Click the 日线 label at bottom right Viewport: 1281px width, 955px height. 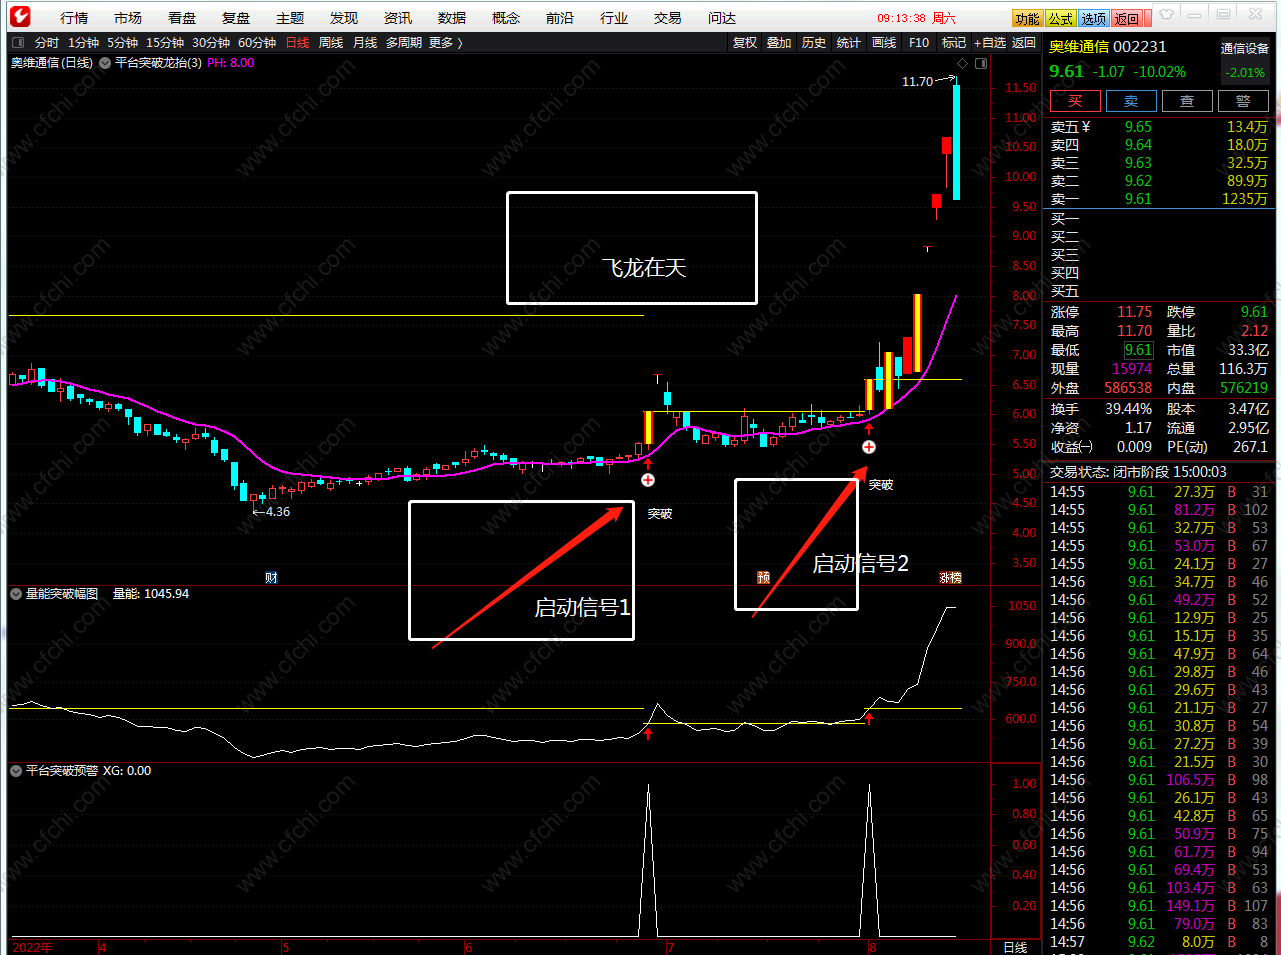[x=1015, y=947]
